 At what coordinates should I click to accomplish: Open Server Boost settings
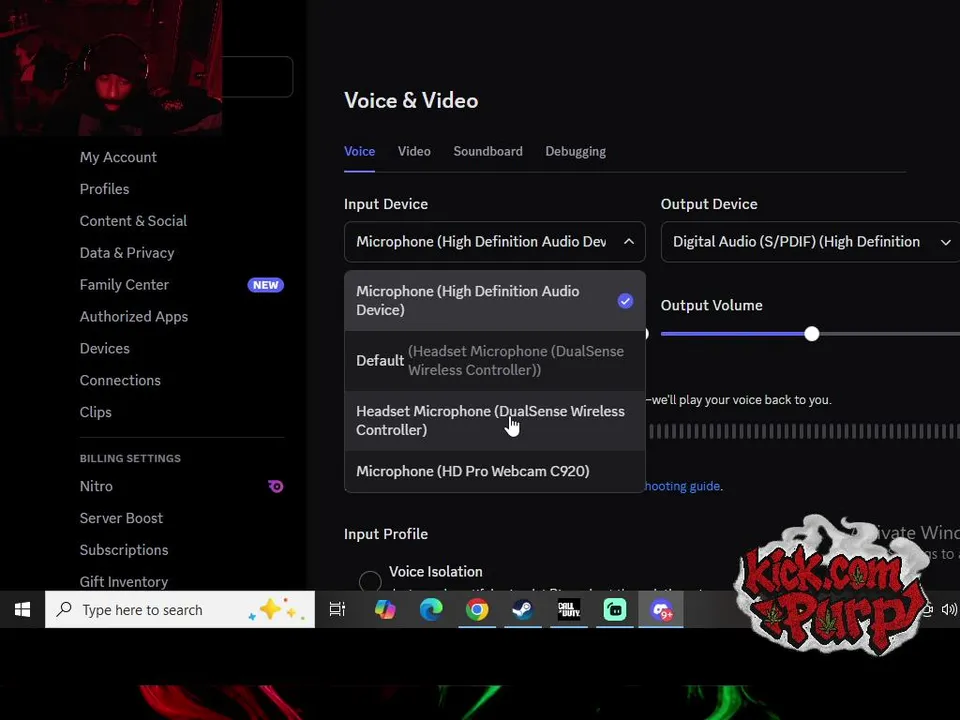click(x=121, y=518)
